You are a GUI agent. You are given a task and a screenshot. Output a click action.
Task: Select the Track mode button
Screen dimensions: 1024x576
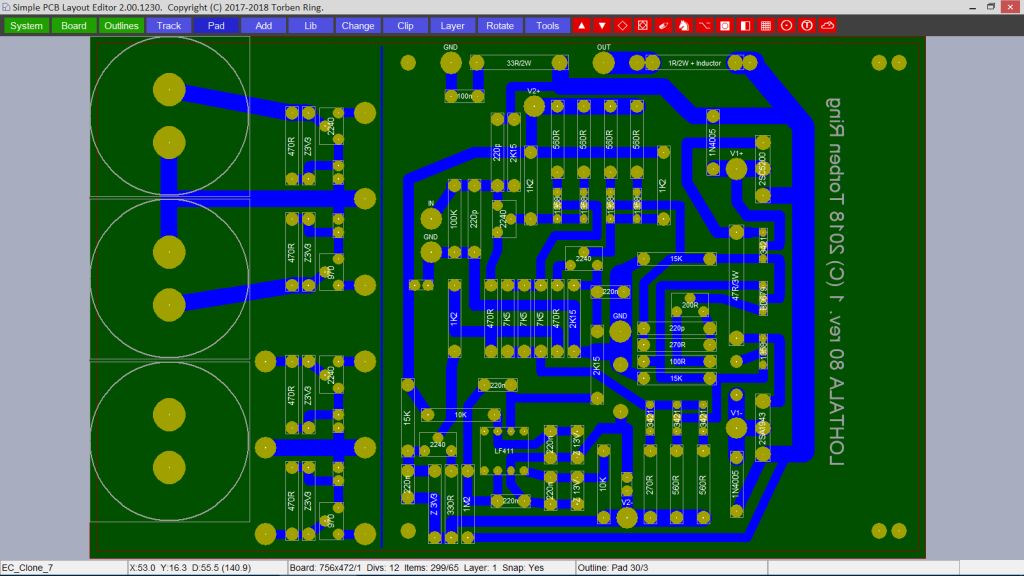tap(169, 25)
